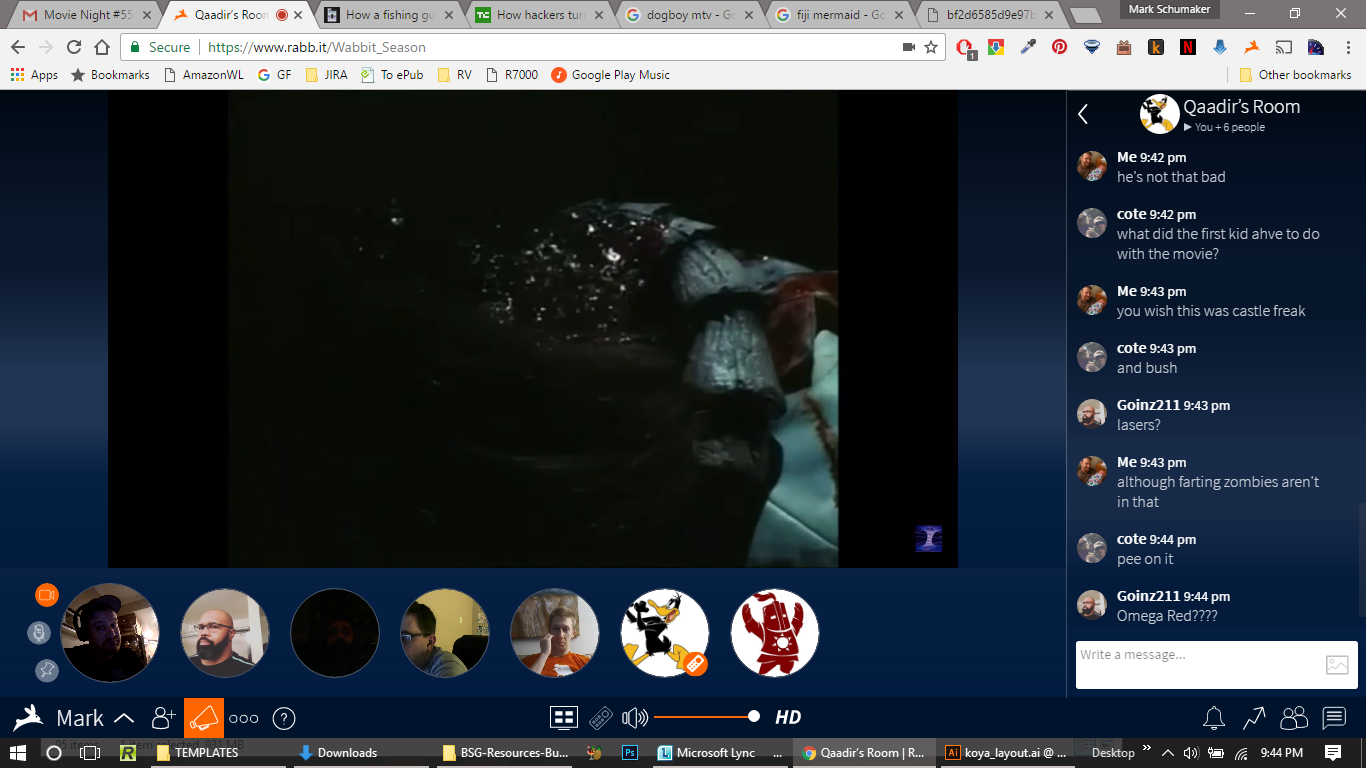Screen dimensions: 1366x768
Task: Change layout with the grid screen icon
Action: pos(564,717)
